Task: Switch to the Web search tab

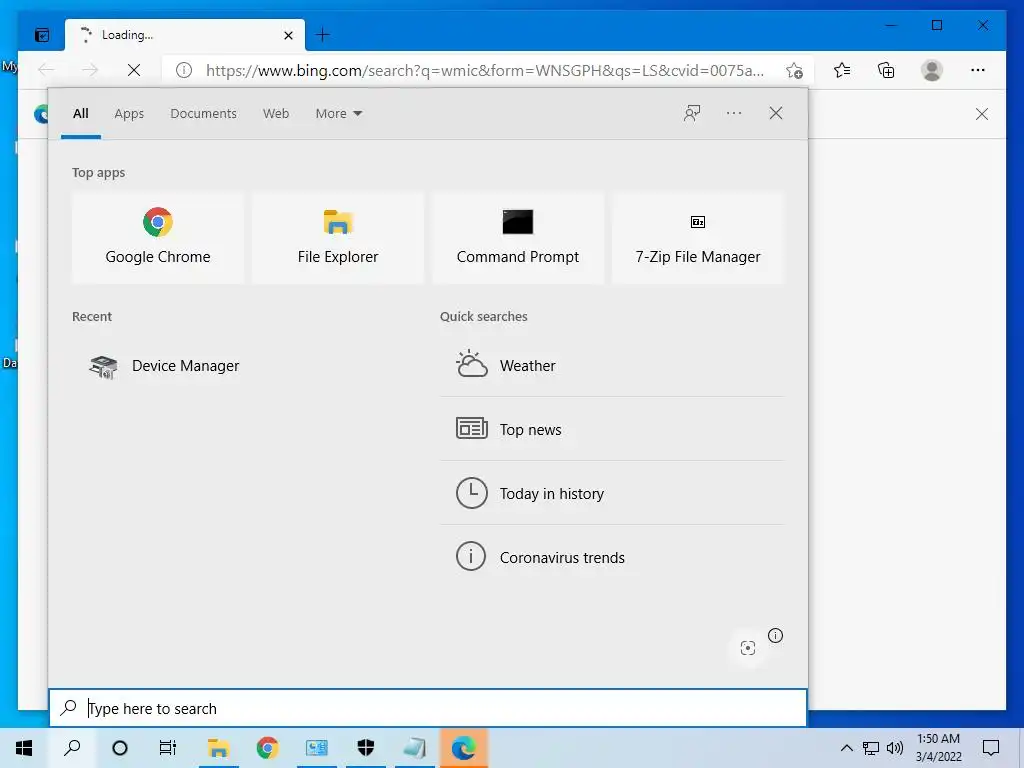Action: (276, 114)
